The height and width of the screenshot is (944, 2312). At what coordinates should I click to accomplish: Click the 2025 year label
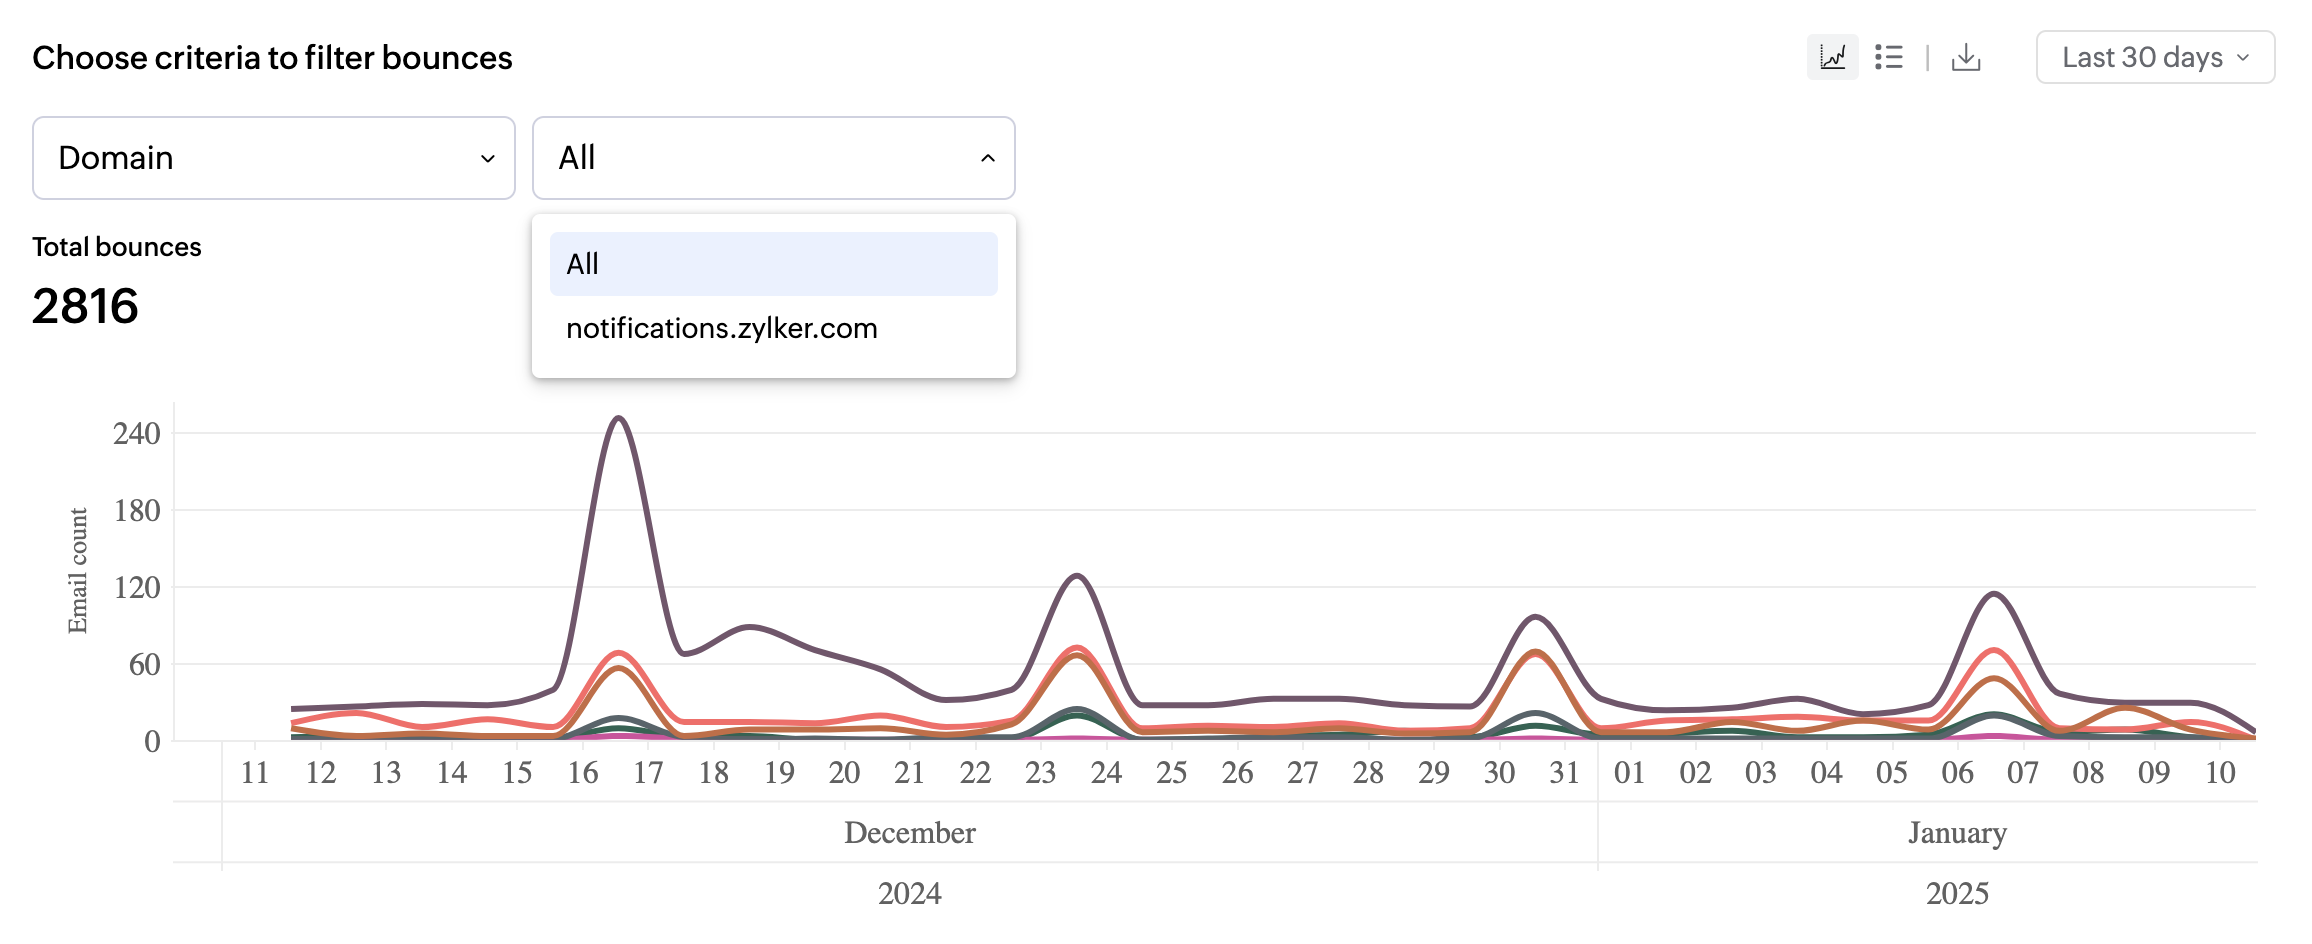point(1956,892)
